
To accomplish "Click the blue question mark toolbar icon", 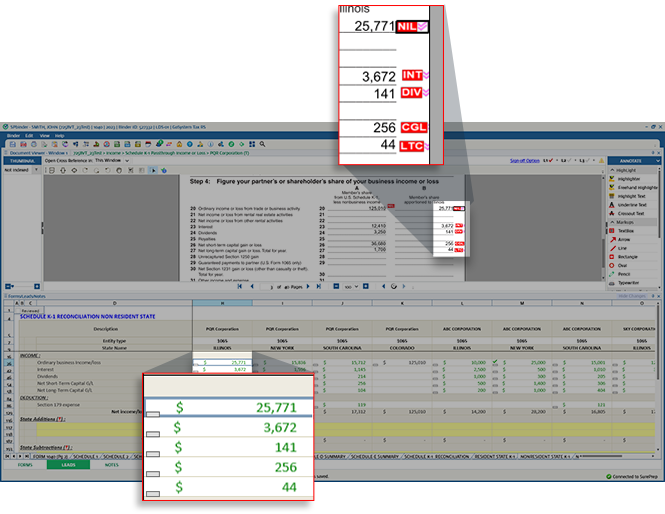I will pos(190,145).
